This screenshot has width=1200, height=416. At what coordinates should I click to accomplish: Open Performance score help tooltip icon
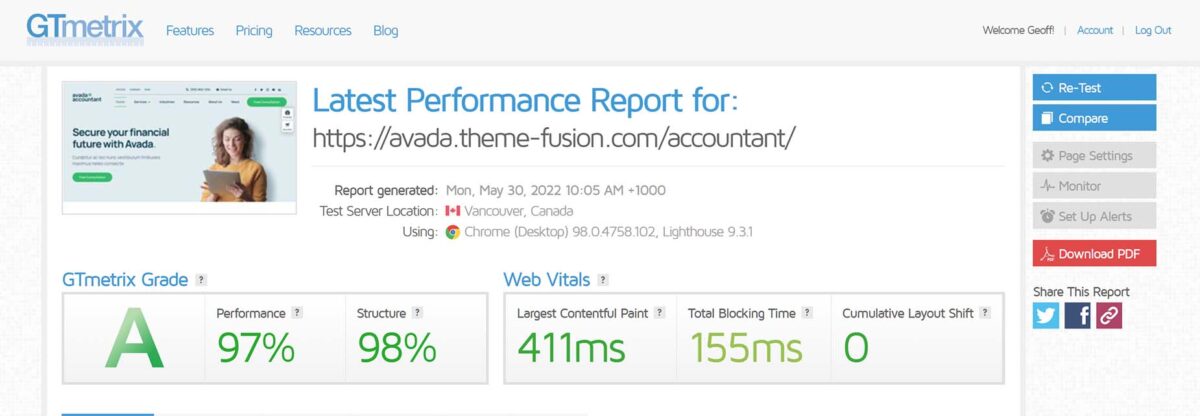pos(297,313)
